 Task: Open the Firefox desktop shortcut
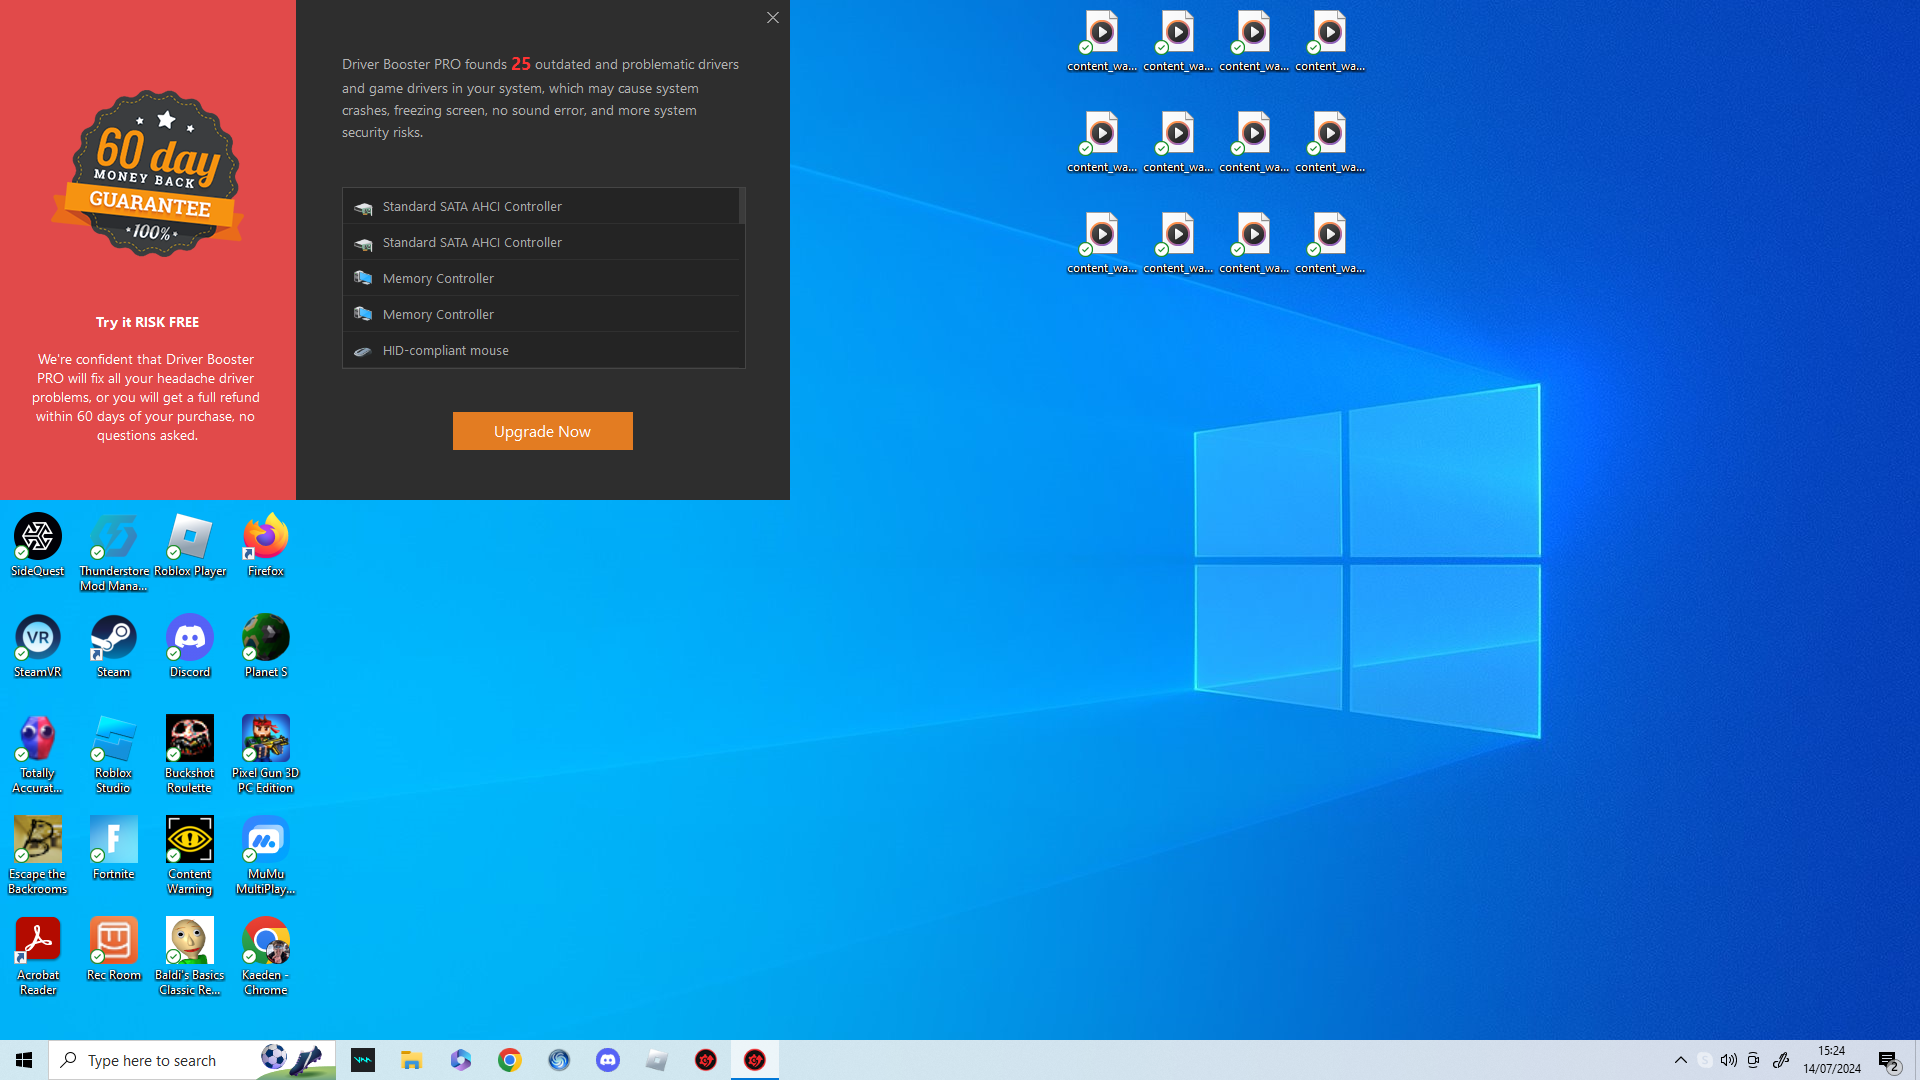coord(265,537)
